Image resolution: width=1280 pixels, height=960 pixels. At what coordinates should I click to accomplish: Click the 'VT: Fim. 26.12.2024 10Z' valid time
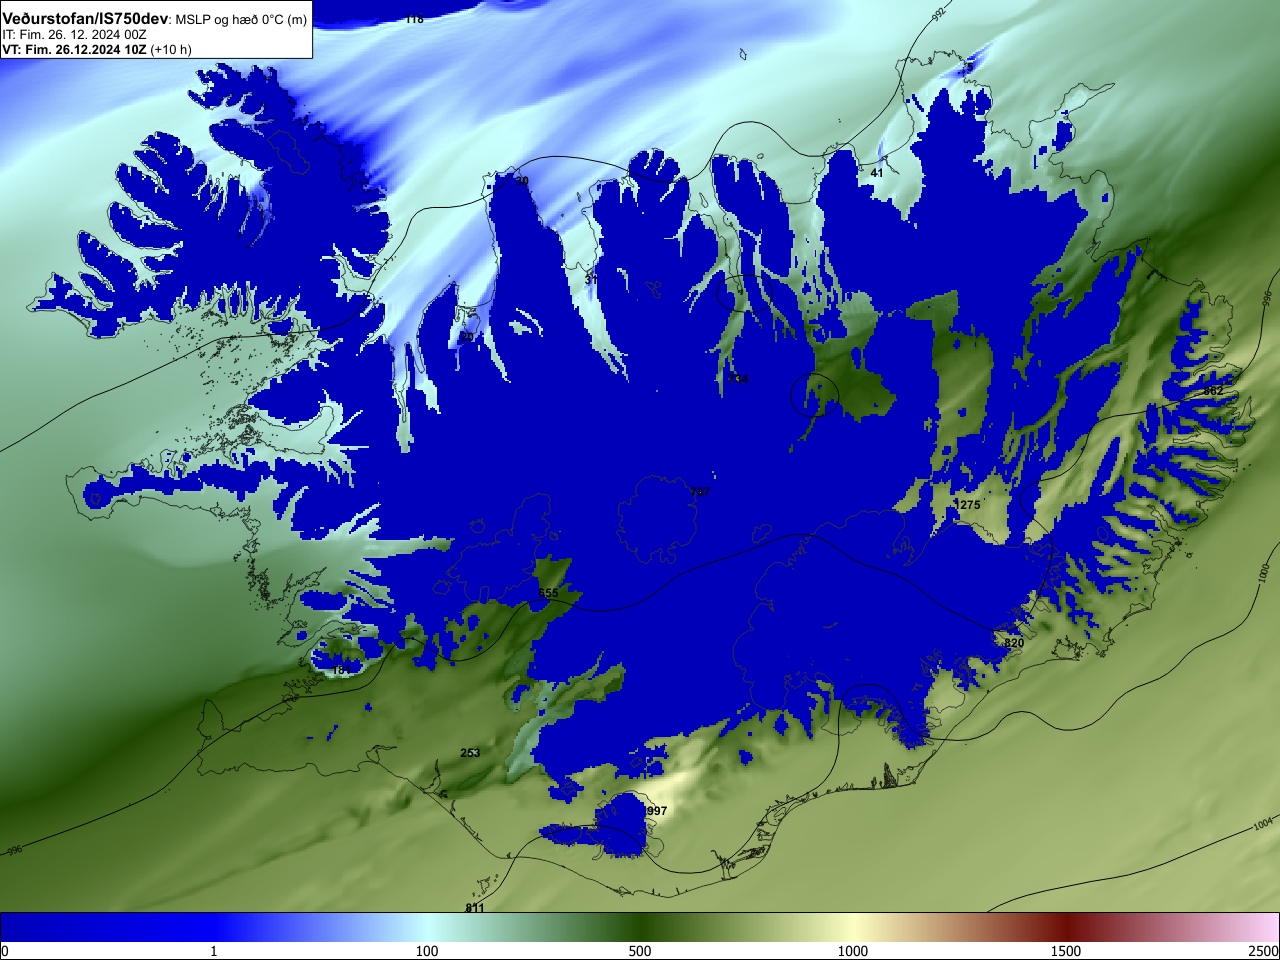click(x=74, y=49)
